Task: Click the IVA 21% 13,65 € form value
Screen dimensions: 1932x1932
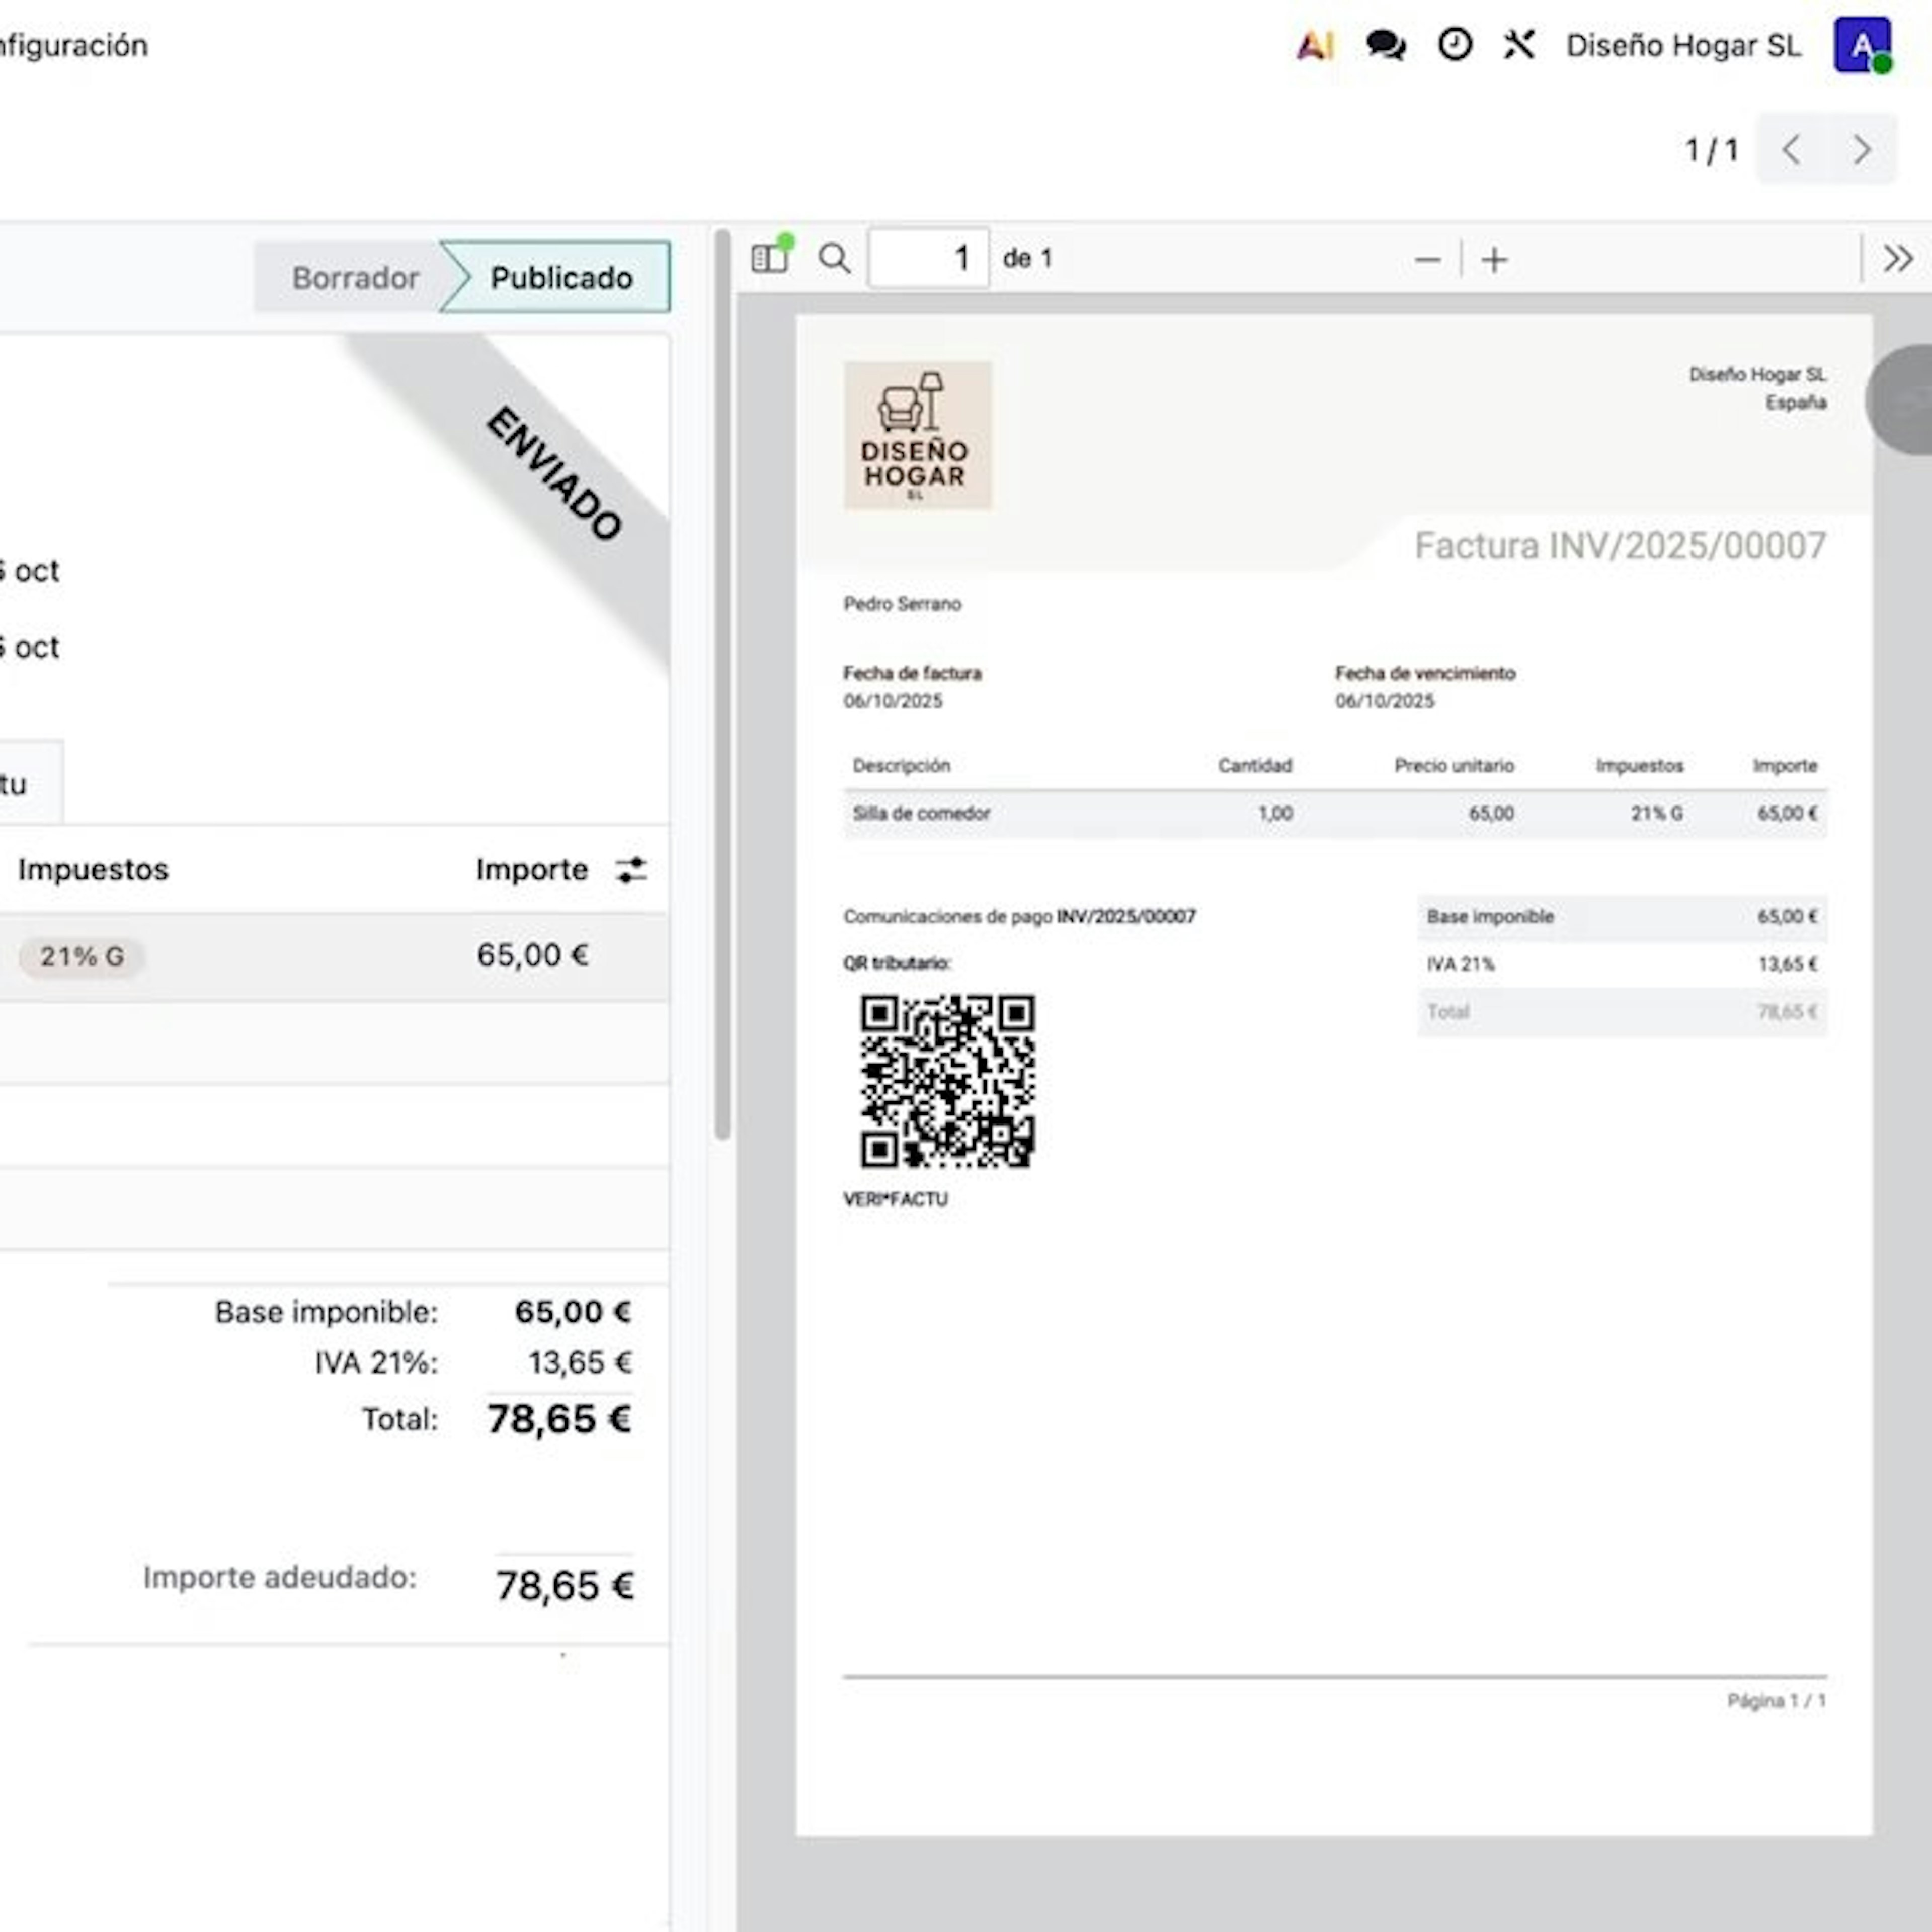Action: click(x=580, y=1362)
